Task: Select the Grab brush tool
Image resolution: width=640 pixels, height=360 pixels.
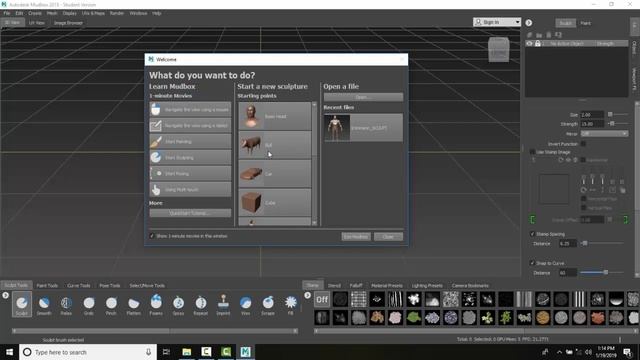Action: 89,304
